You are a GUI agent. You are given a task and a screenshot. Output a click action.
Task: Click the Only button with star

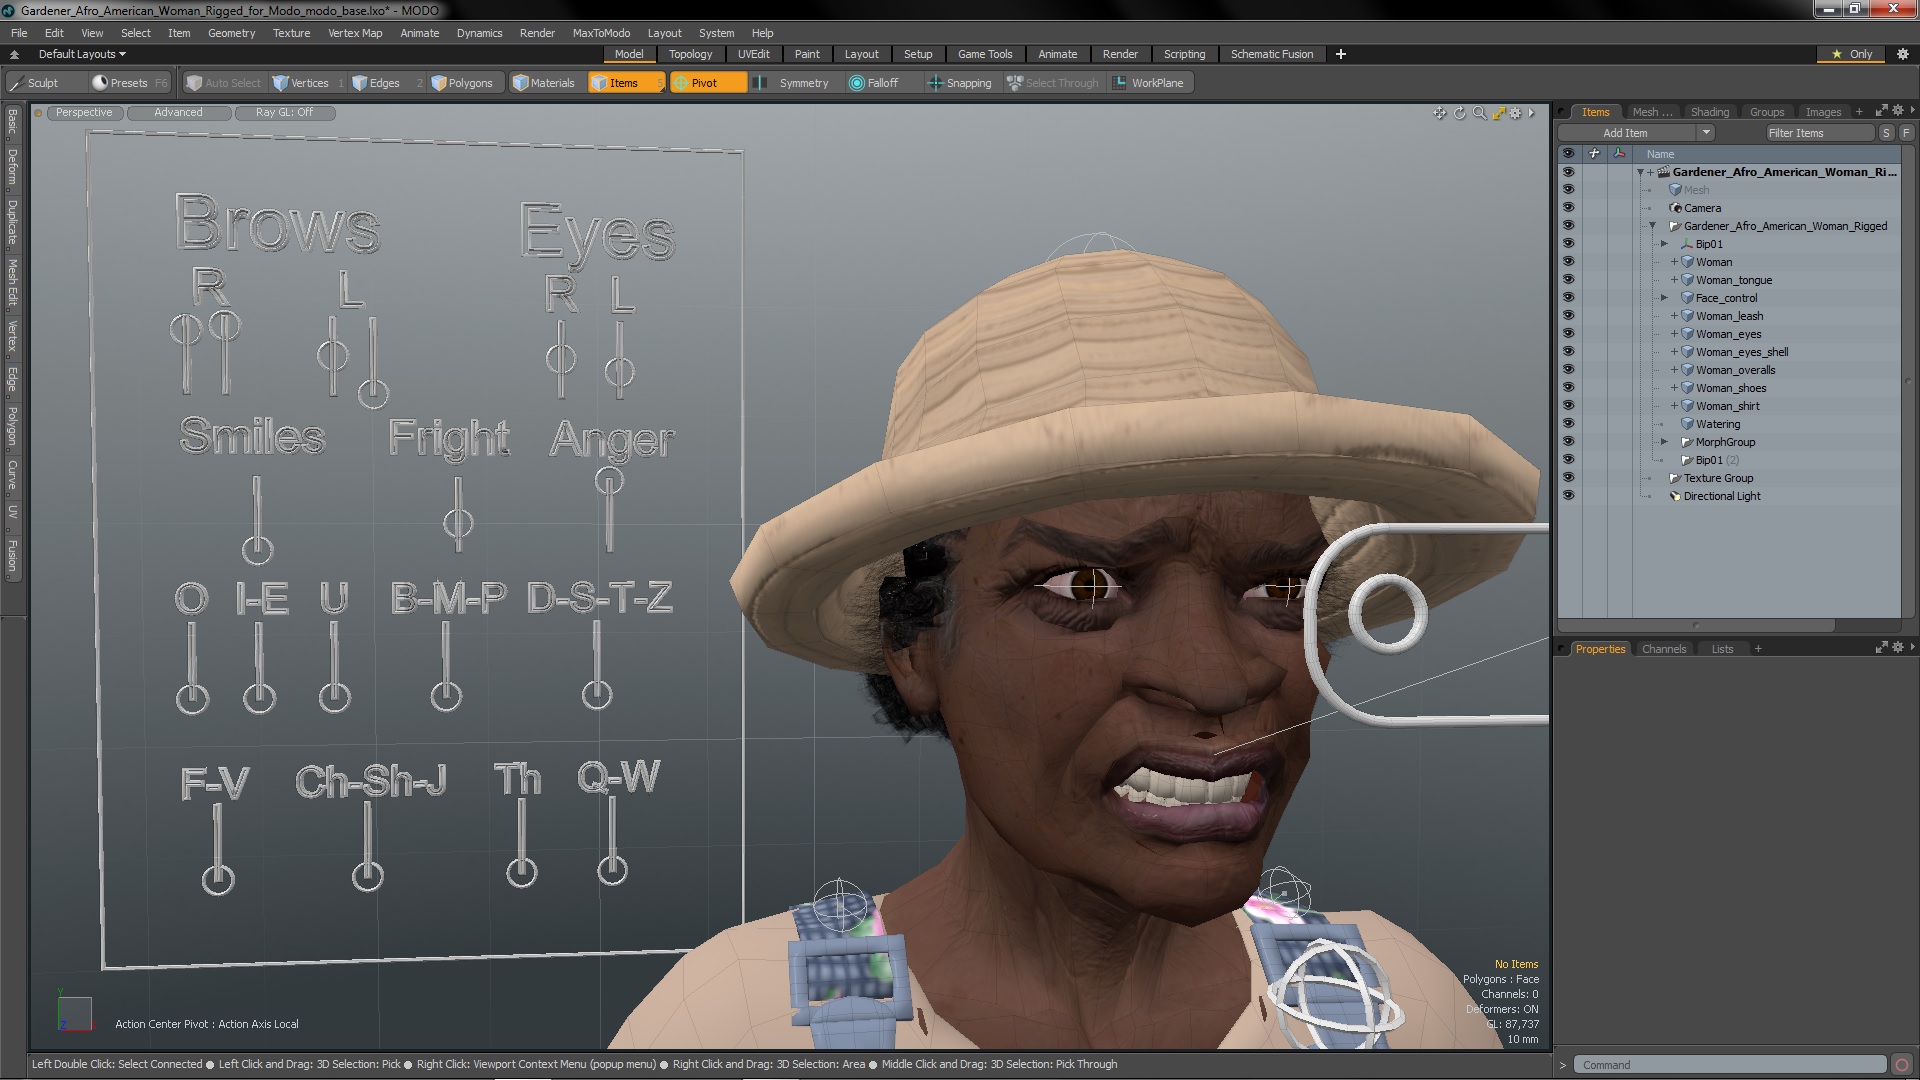click(x=1852, y=54)
